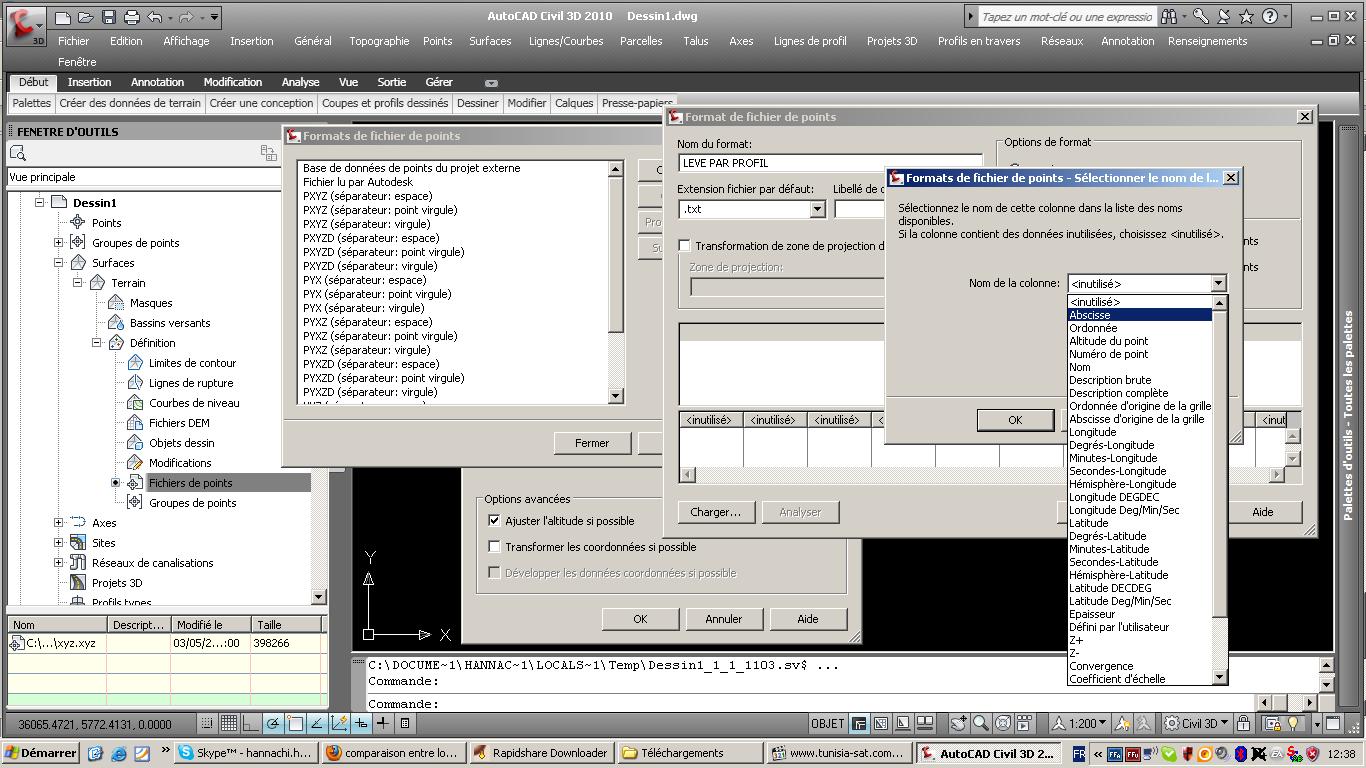Toggle object snap icon in status bar

pos(295,723)
